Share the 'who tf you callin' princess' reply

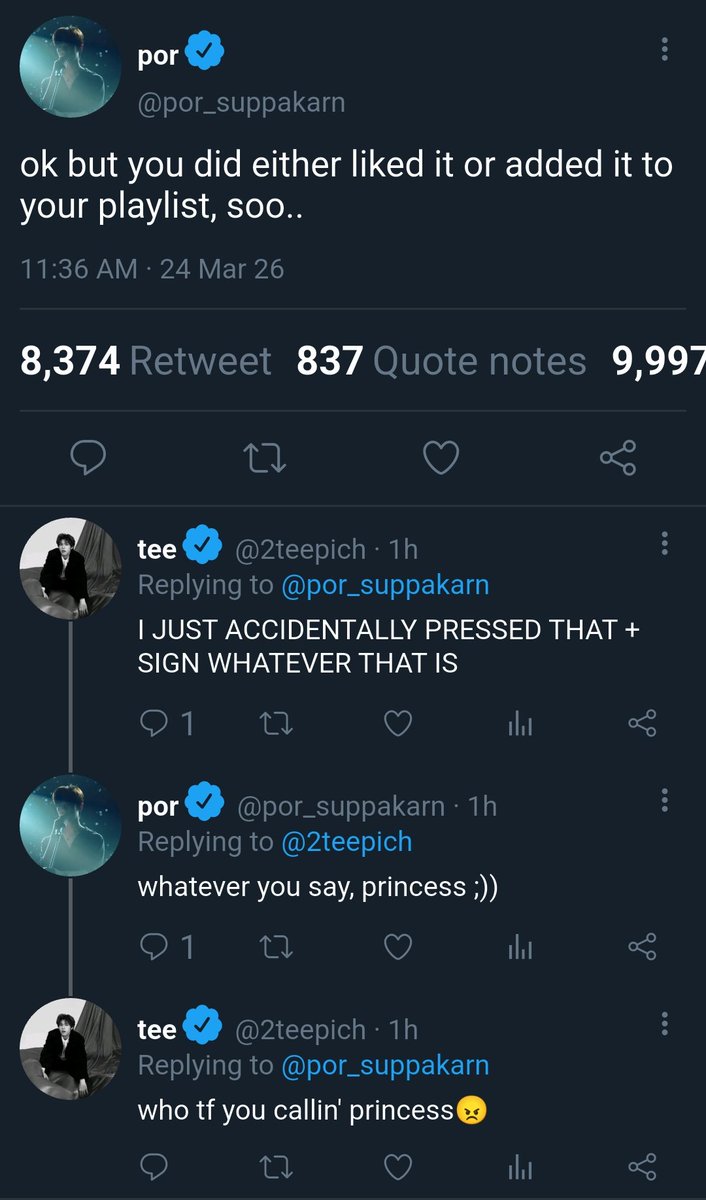pos(642,1166)
